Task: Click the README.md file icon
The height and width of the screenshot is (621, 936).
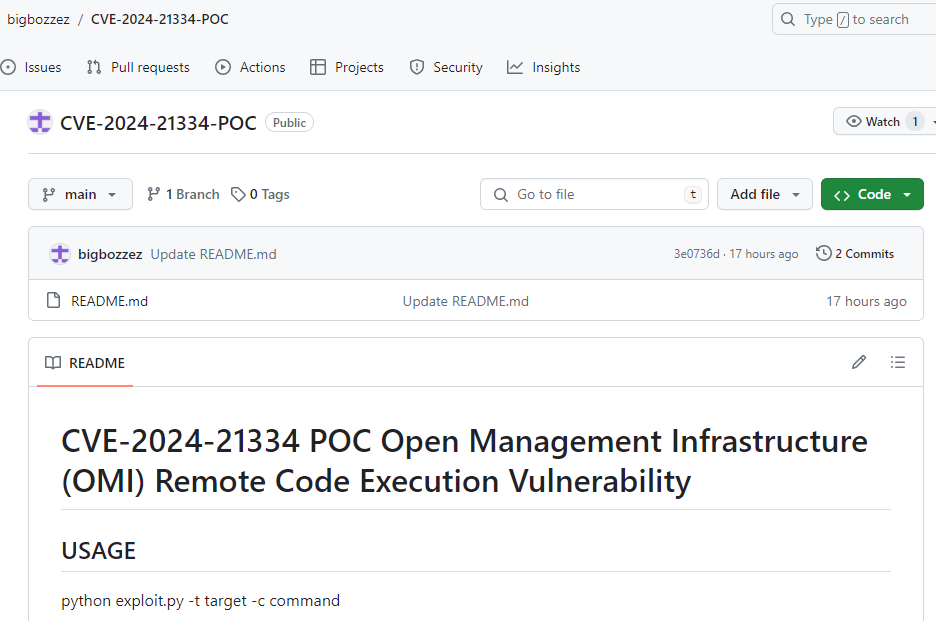Action: click(x=54, y=301)
